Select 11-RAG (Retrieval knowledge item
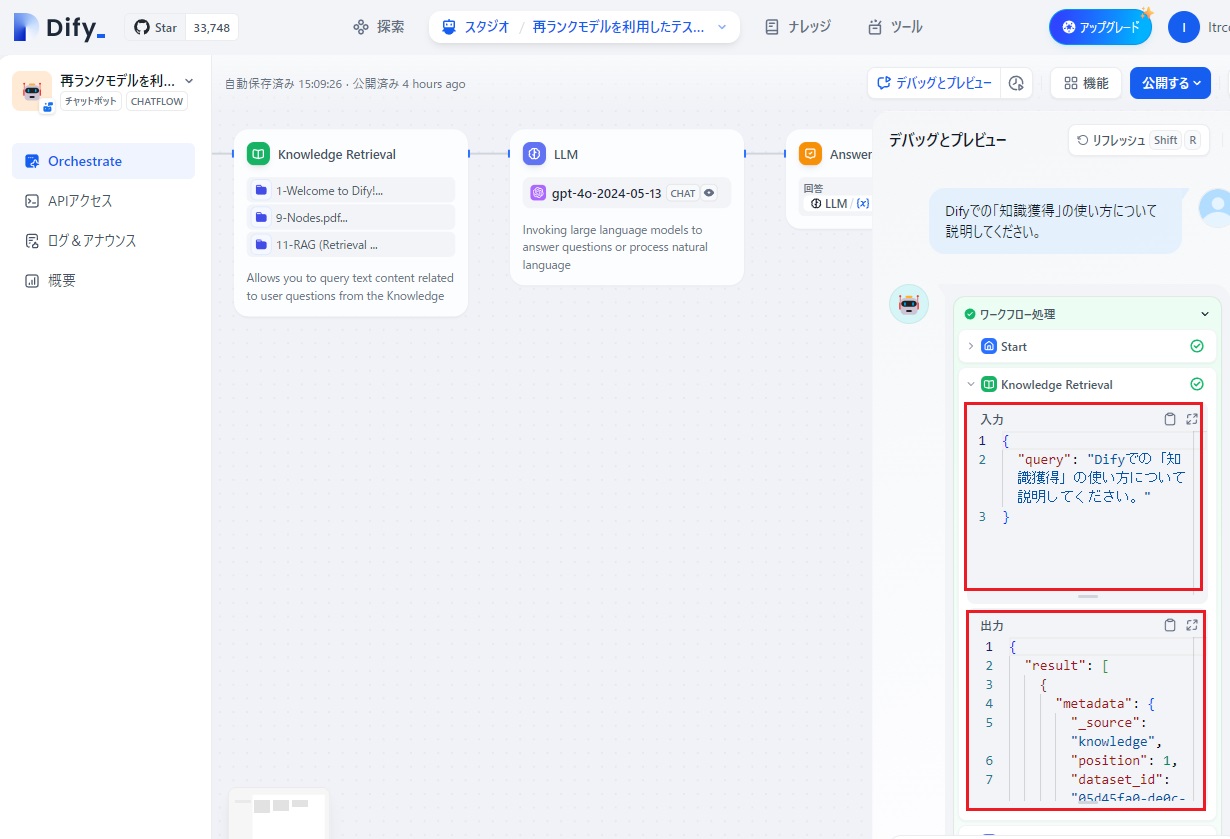 (x=351, y=244)
